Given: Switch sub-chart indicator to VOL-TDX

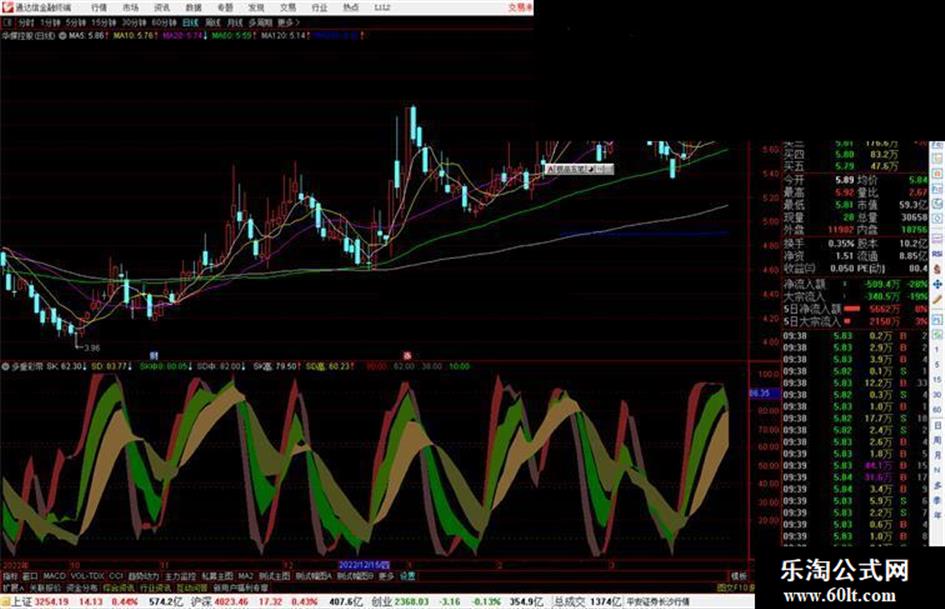Looking at the screenshot, I should [x=87, y=576].
